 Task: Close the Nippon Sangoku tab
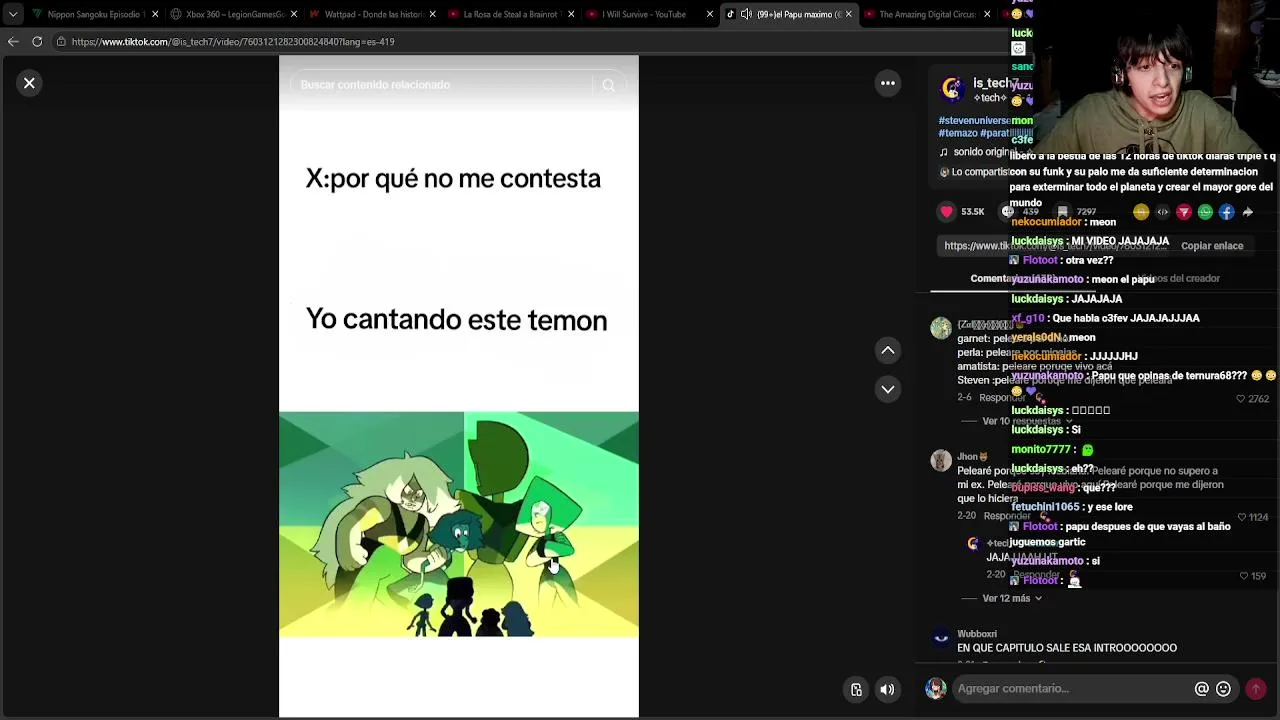155,14
